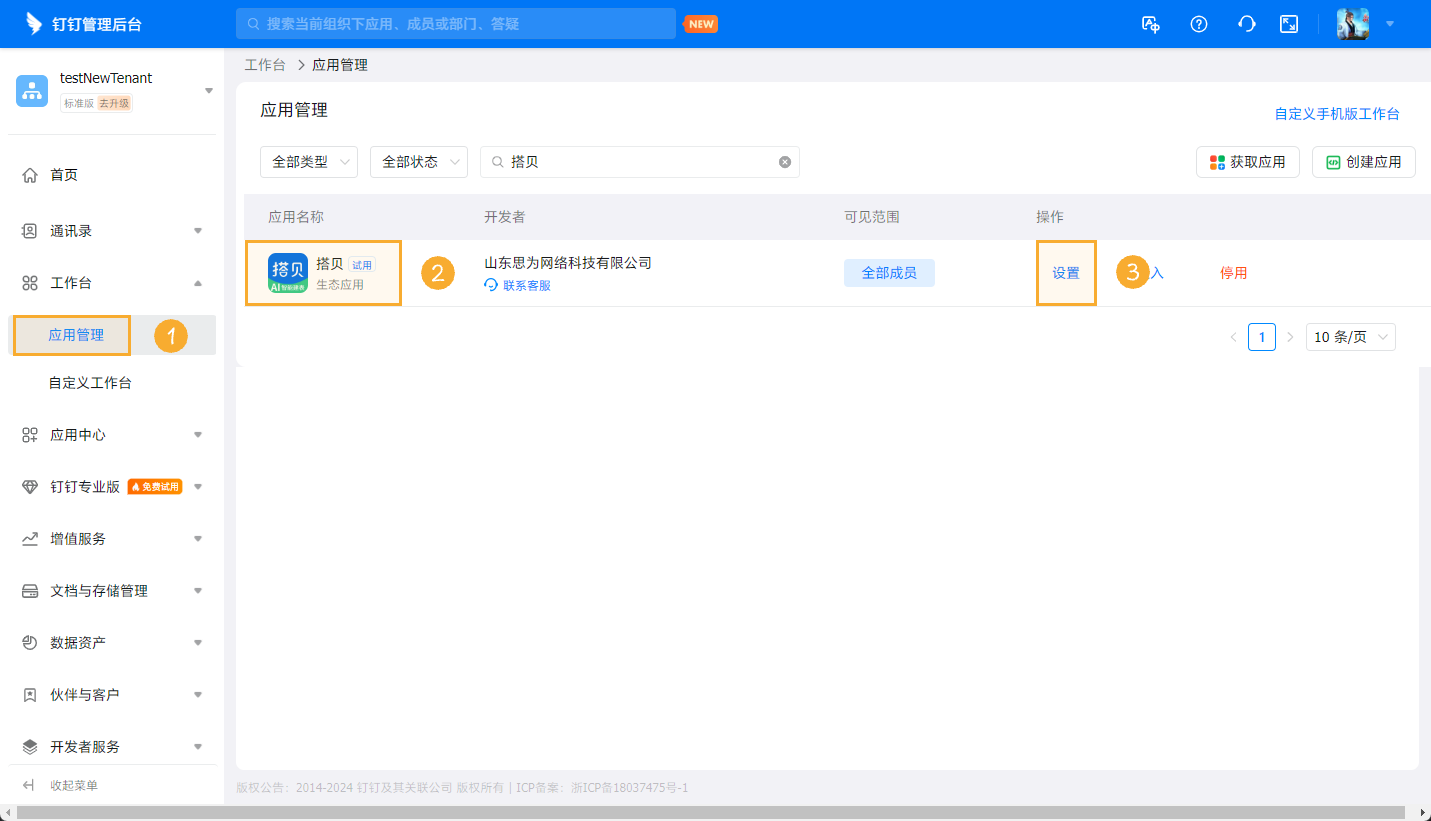Select page 1 in the pagination
This screenshot has height=821, width=1431.
pos(1261,337)
